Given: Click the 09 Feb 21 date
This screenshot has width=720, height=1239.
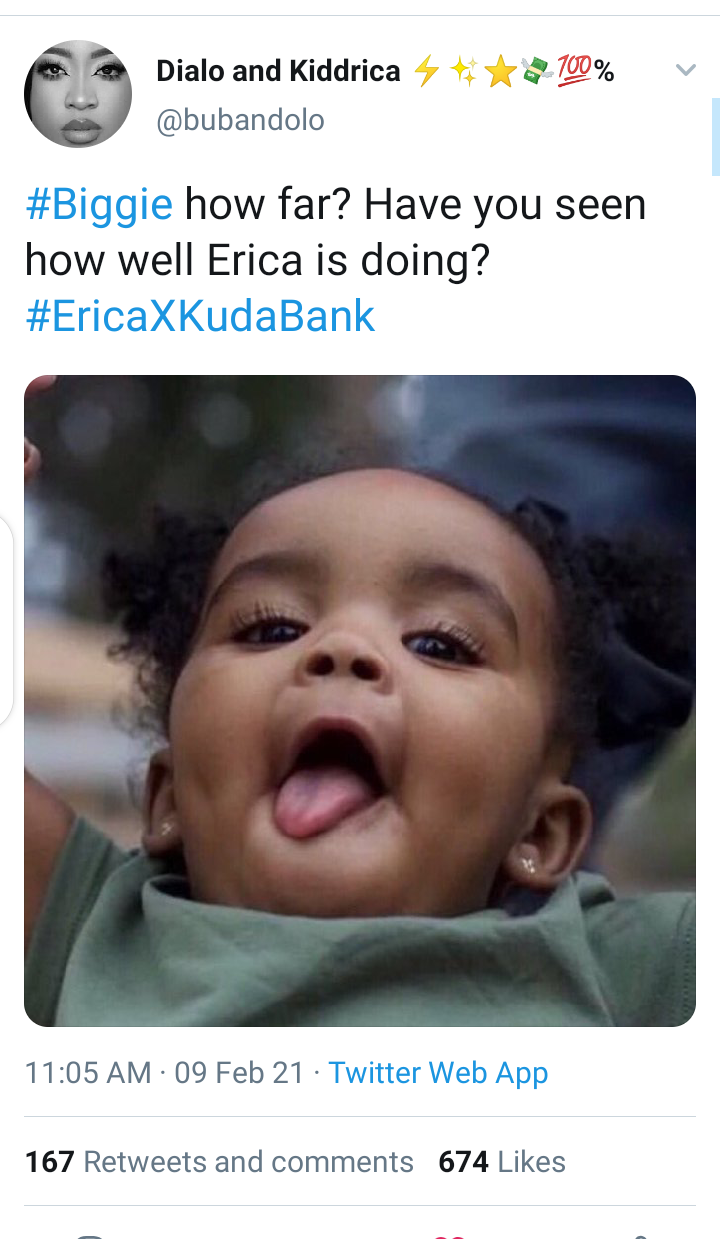Looking at the screenshot, I should coord(239,1073).
